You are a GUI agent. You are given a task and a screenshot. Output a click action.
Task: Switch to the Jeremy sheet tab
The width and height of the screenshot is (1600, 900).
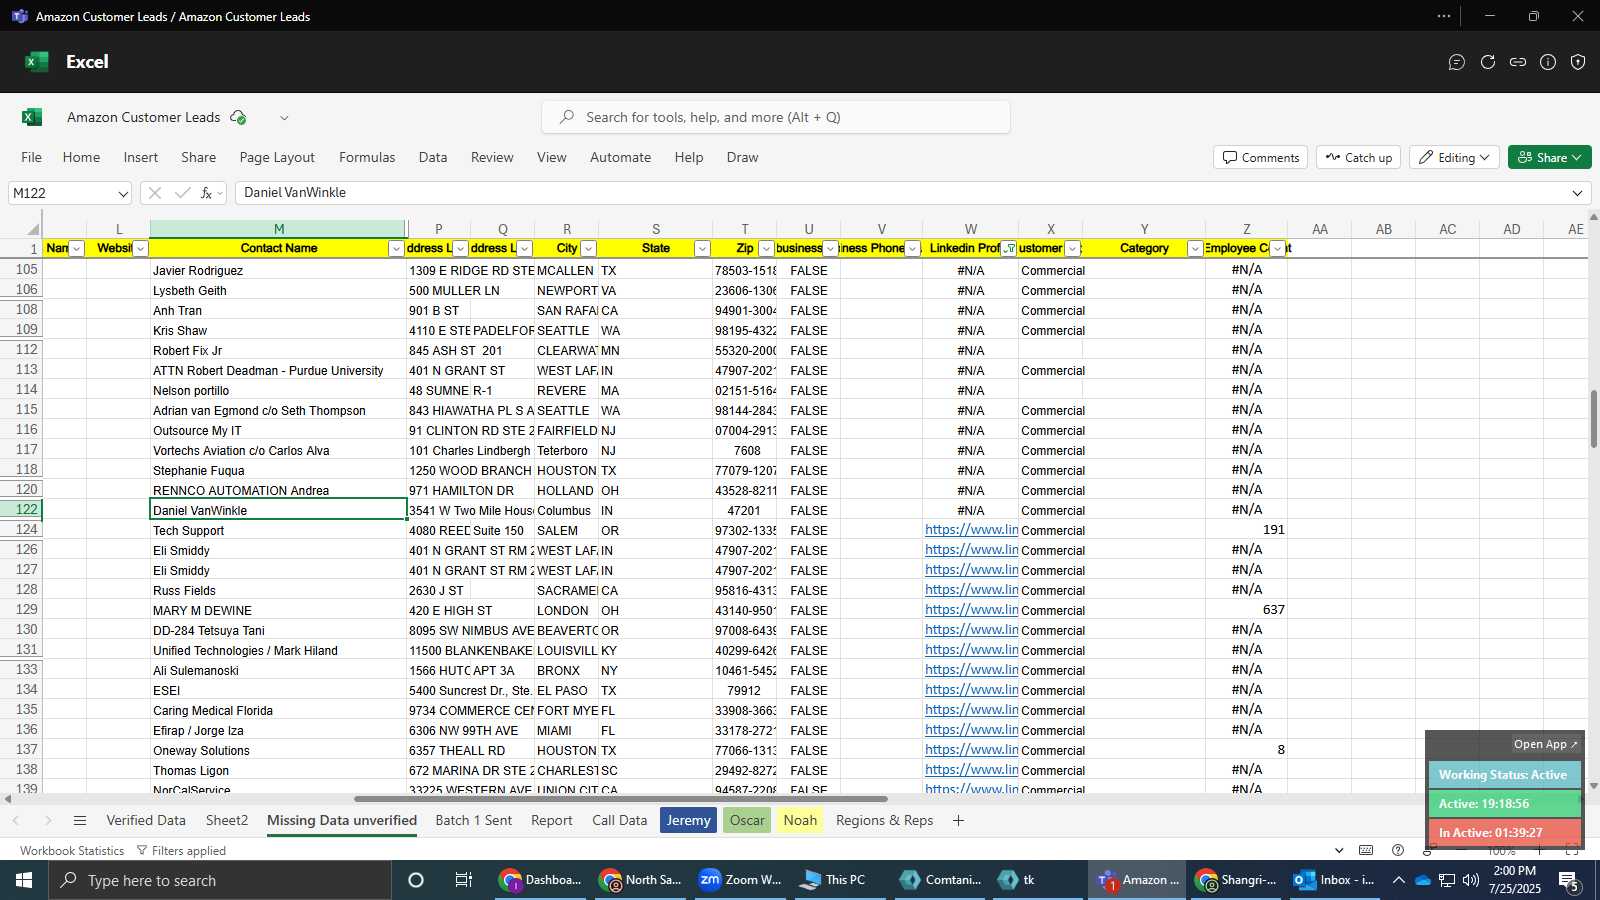coord(688,821)
